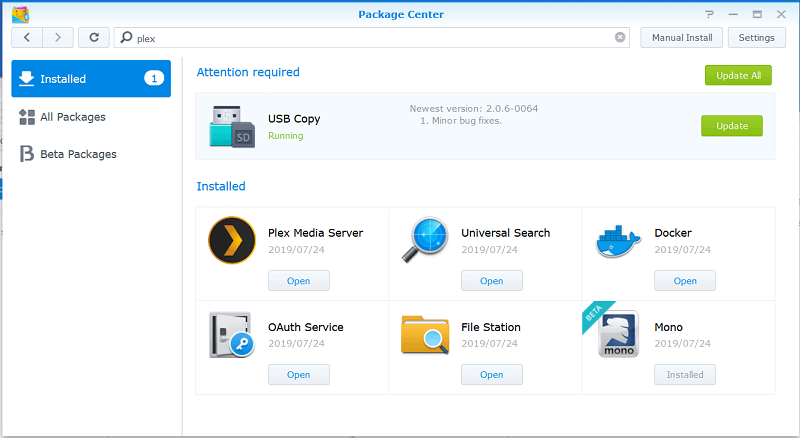Image resolution: width=800 pixels, height=438 pixels.
Task: Update the USB Copy package
Action: coord(732,126)
